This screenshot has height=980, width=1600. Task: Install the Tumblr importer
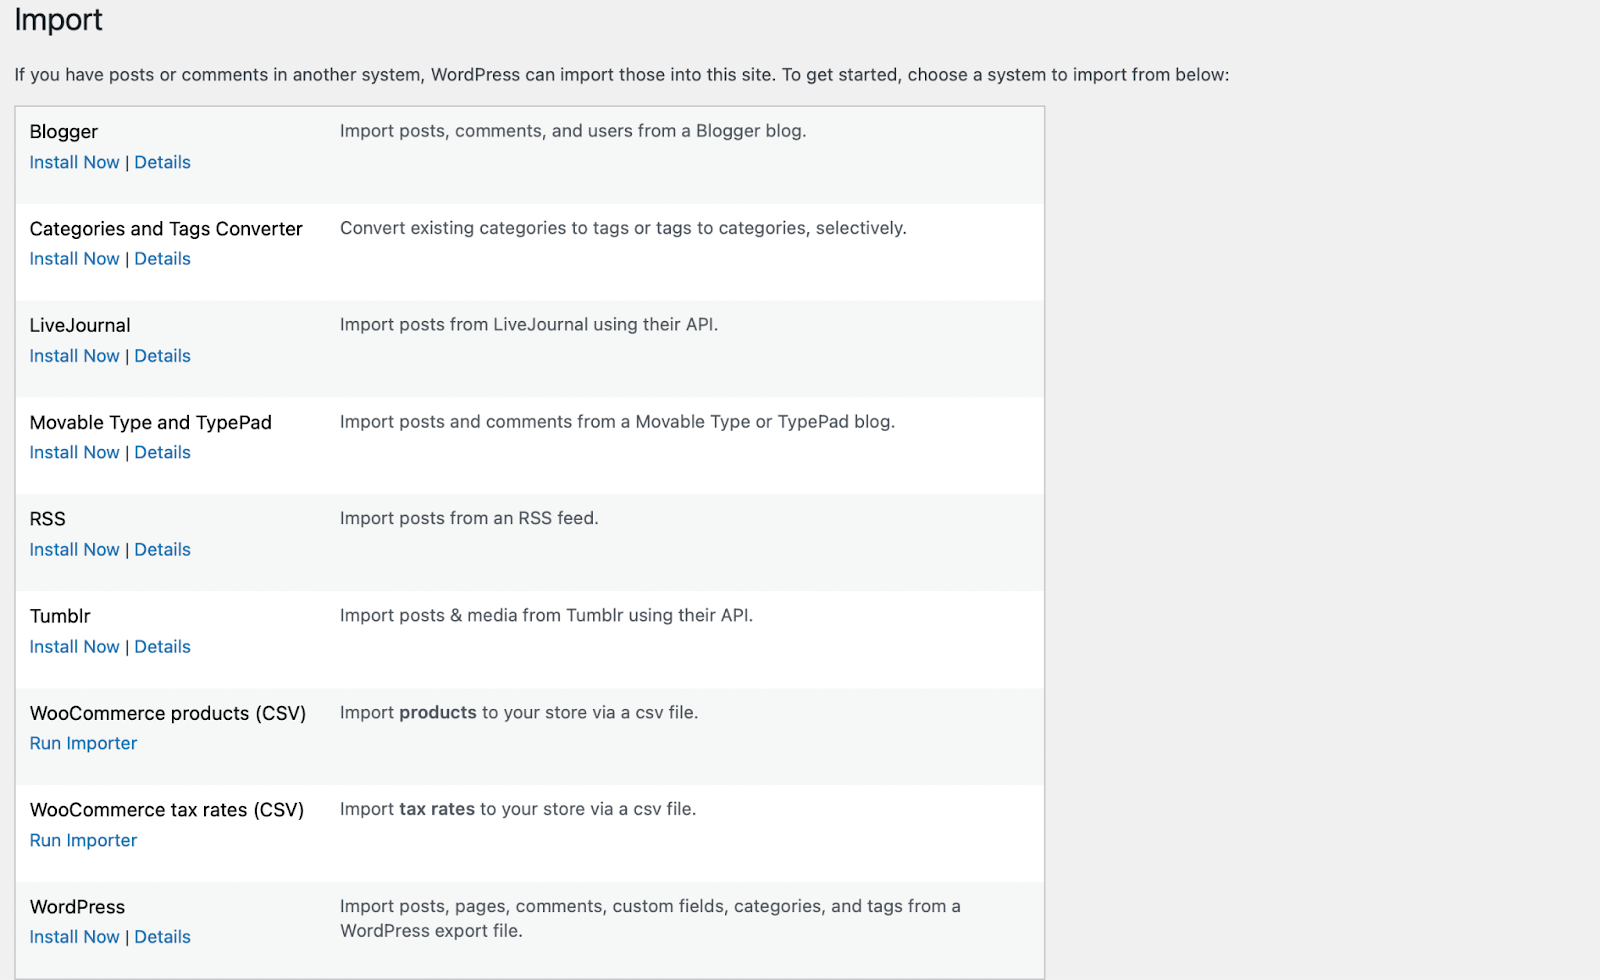[74, 647]
